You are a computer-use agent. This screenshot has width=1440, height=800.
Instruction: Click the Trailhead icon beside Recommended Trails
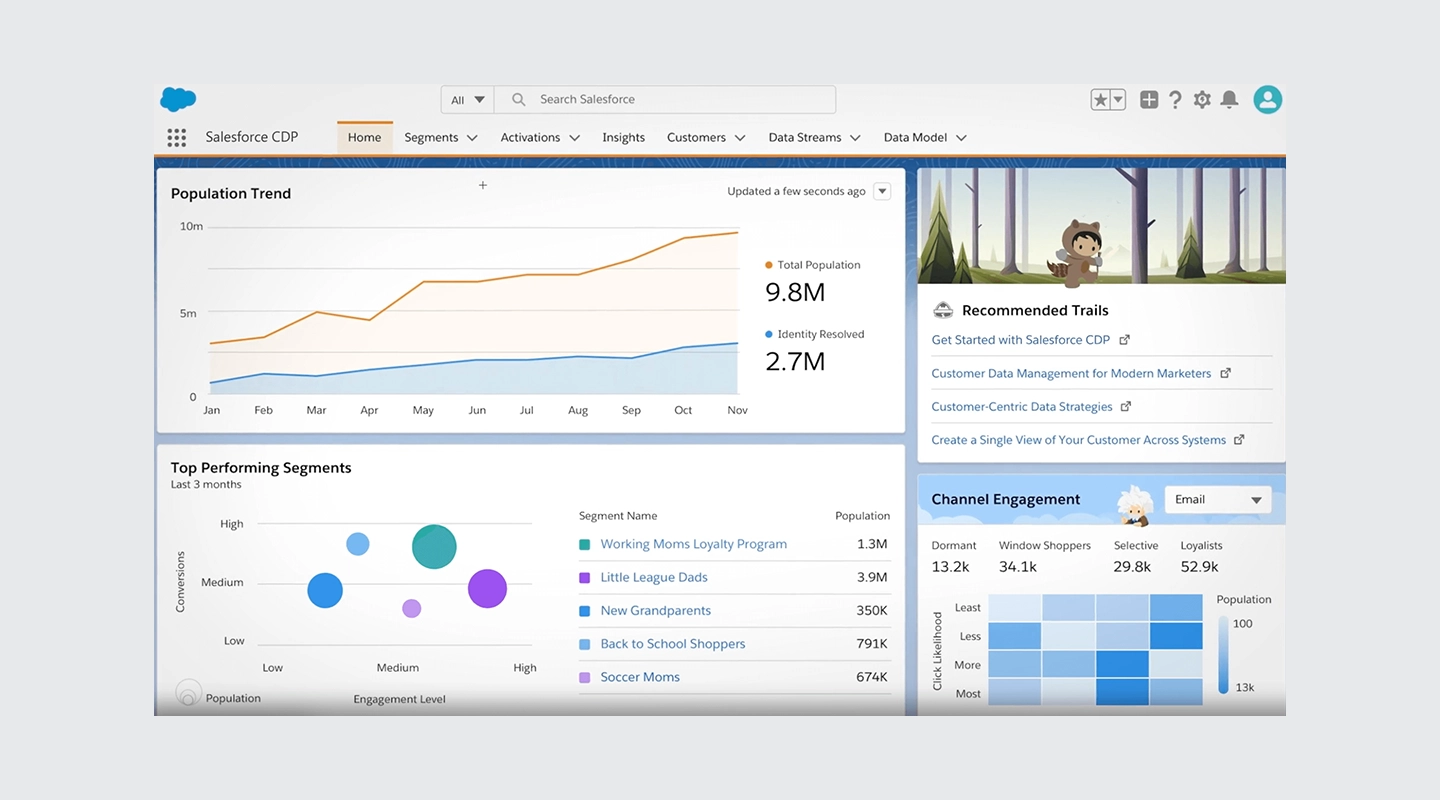coord(943,310)
